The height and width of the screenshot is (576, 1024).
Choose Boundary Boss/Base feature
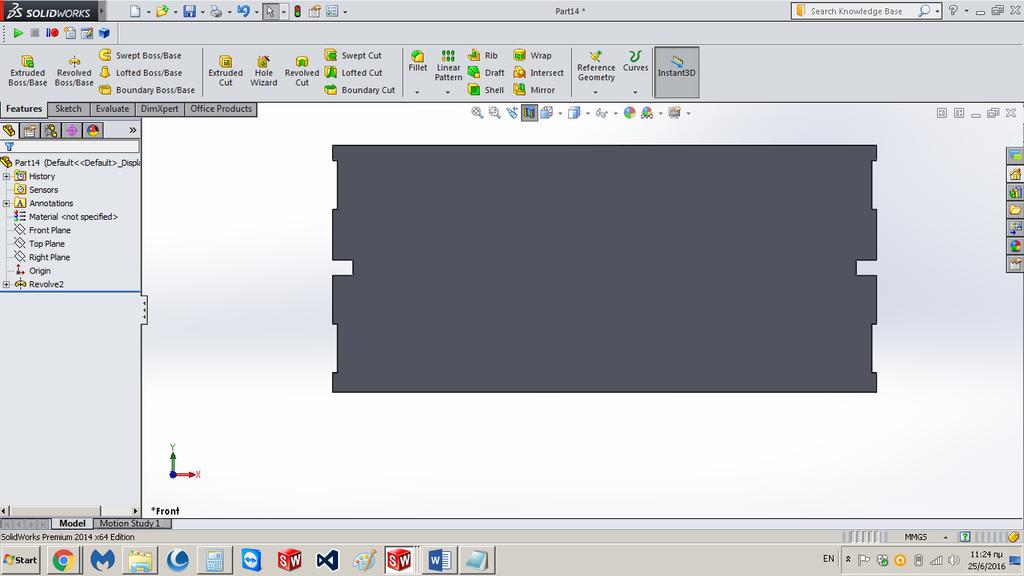coord(147,89)
